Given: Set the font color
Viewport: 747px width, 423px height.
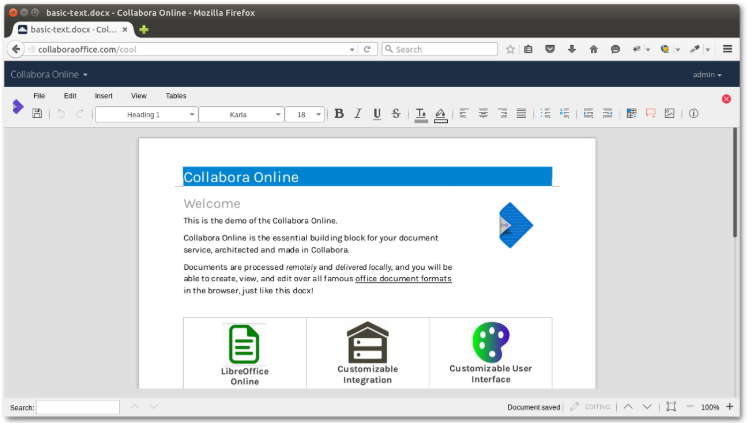Looking at the screenshot, I should pos(421,115).
